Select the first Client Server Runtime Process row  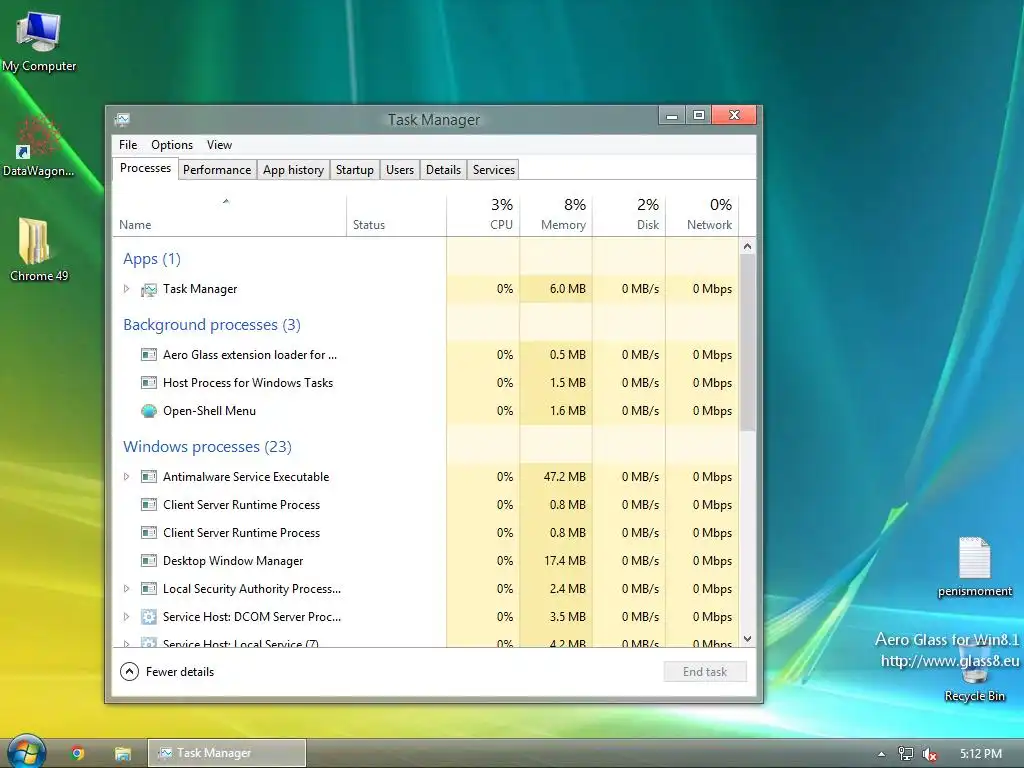[426, 505]
